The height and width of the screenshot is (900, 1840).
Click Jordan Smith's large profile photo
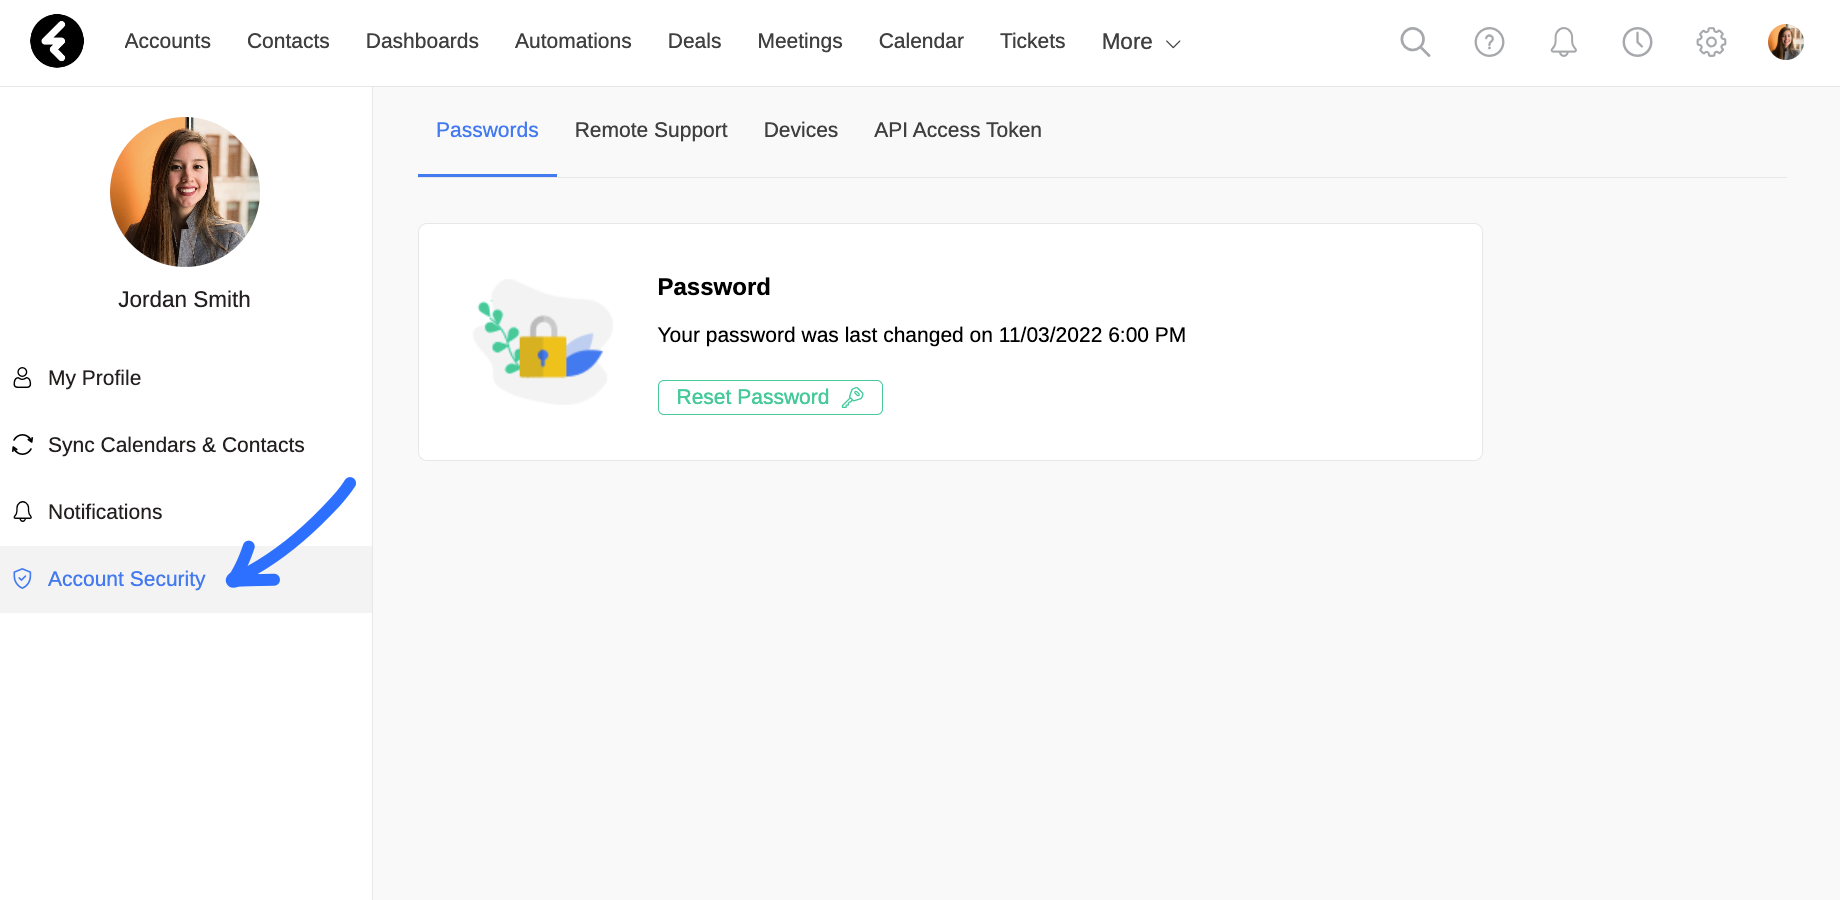(185, 192)
